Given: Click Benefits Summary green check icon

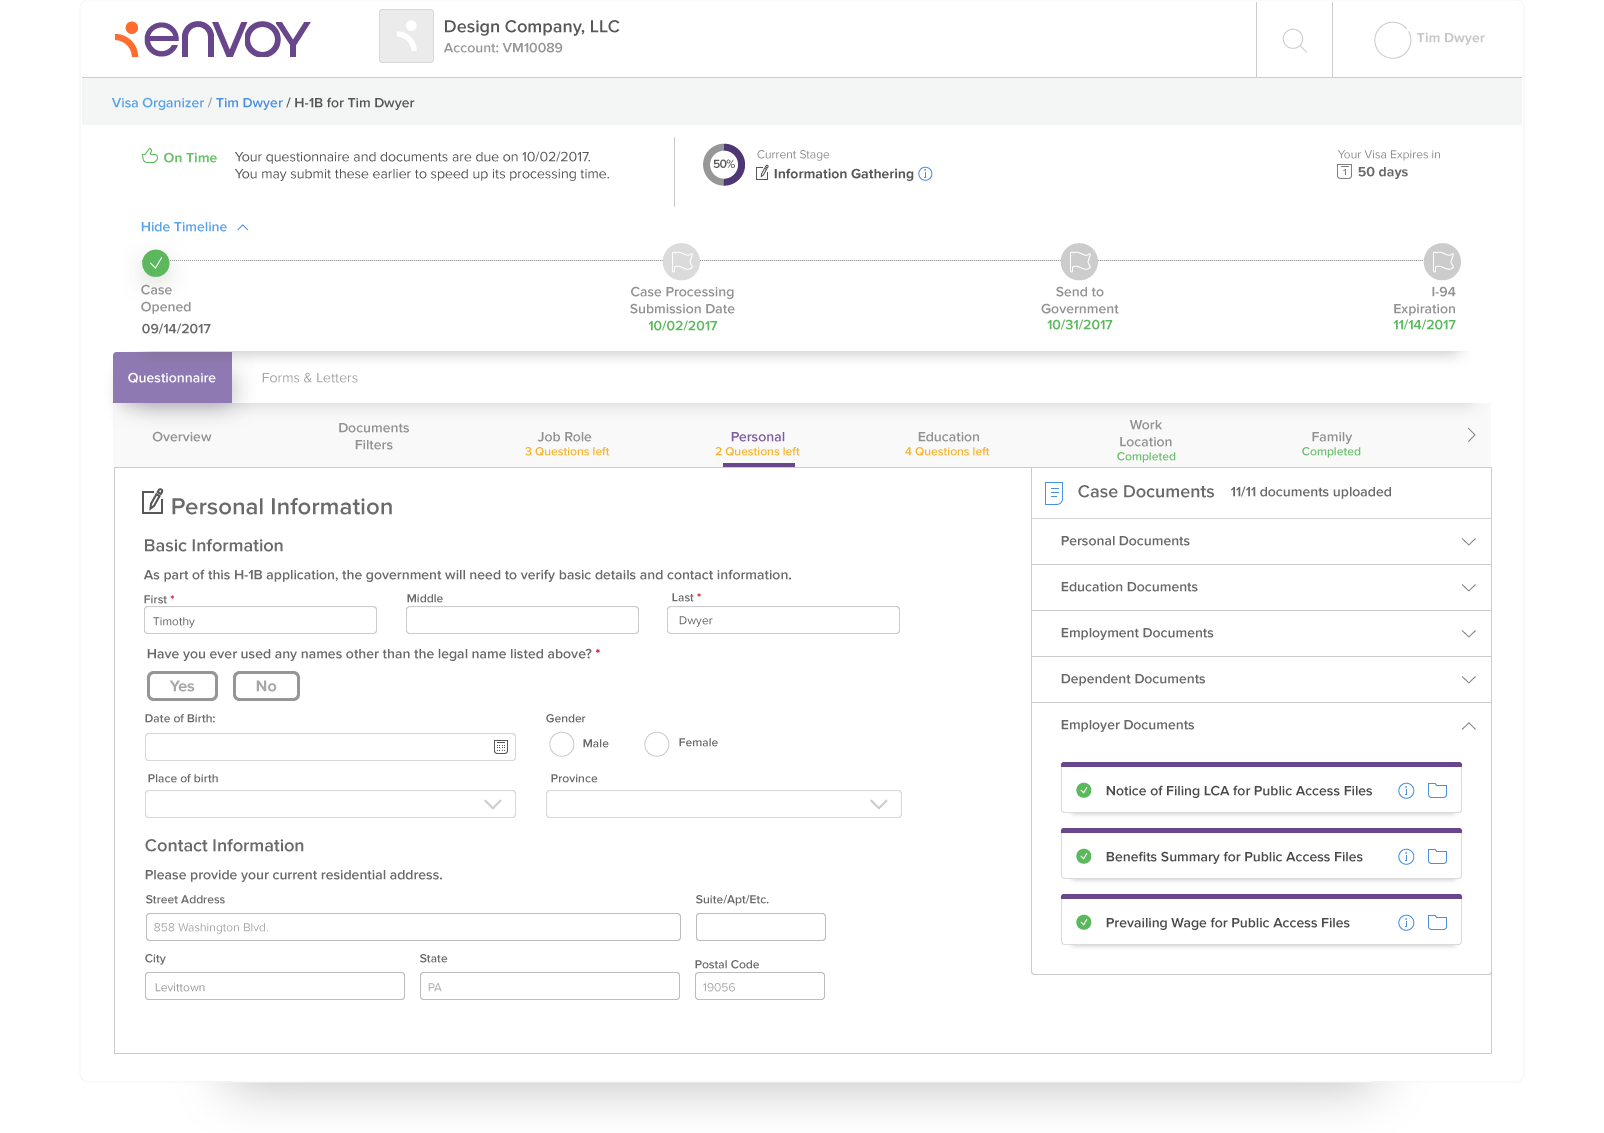Looking at the screenshot, I should pos(1084,857).
